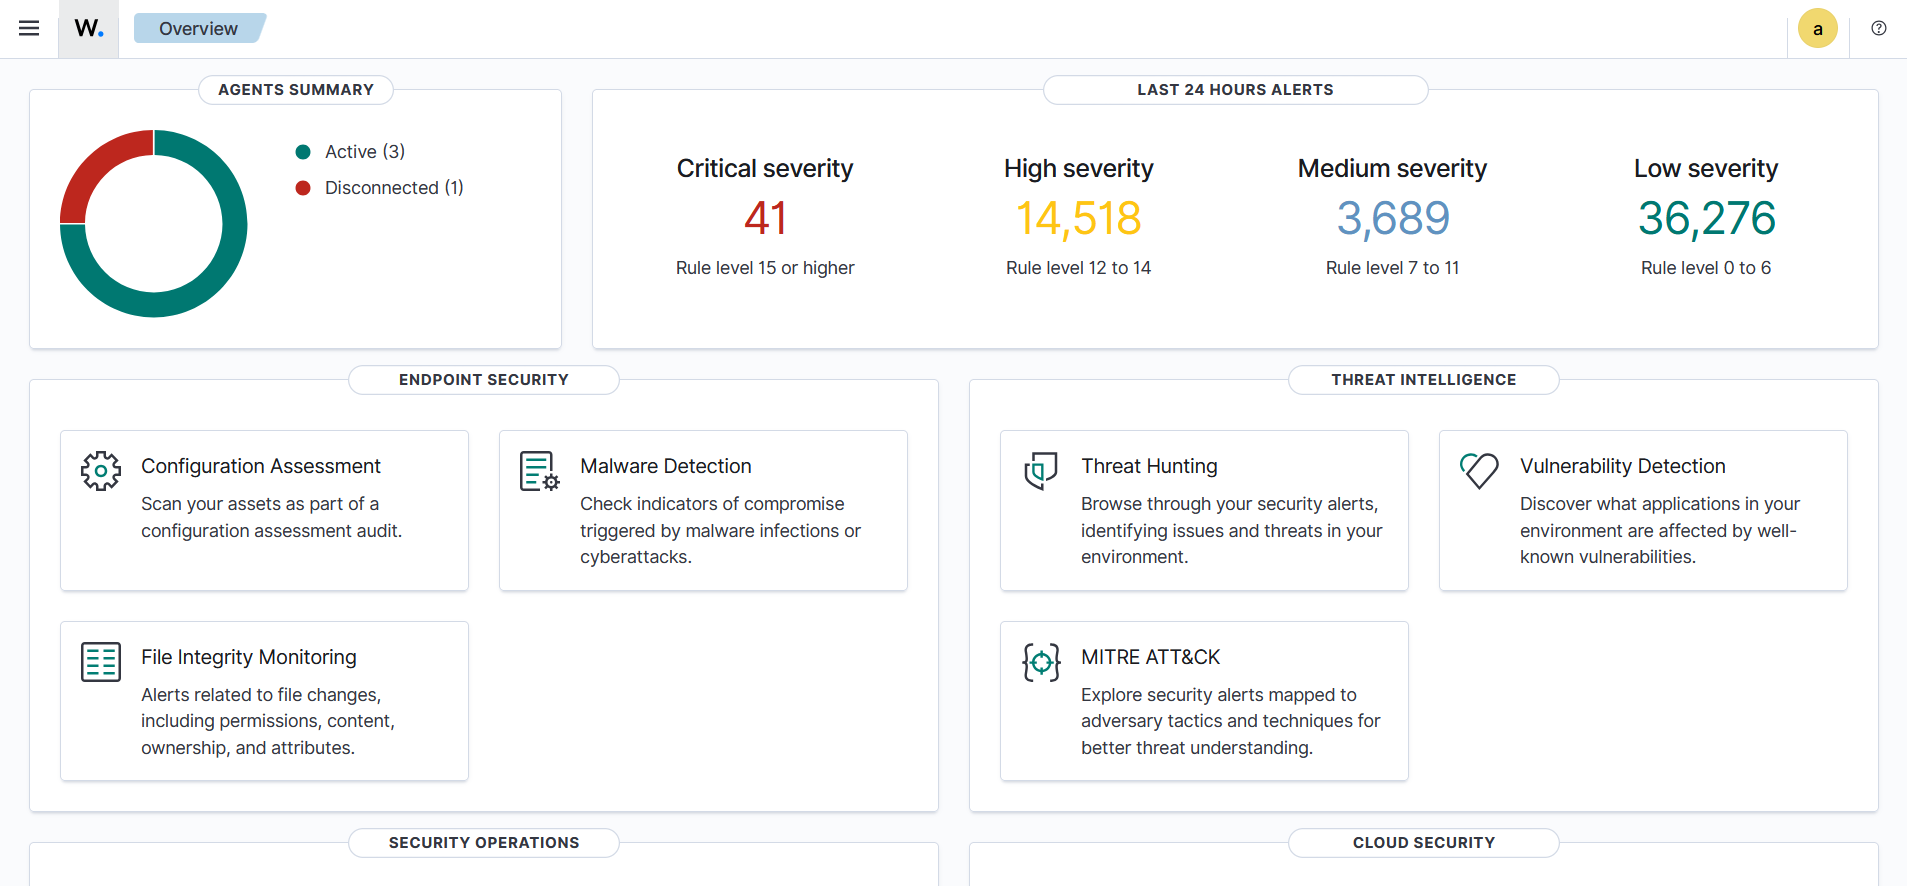Select the Overview breadcrumb tab
Image resolution: width=1907 pixels, height=886 pixels.
coord(198,29)
